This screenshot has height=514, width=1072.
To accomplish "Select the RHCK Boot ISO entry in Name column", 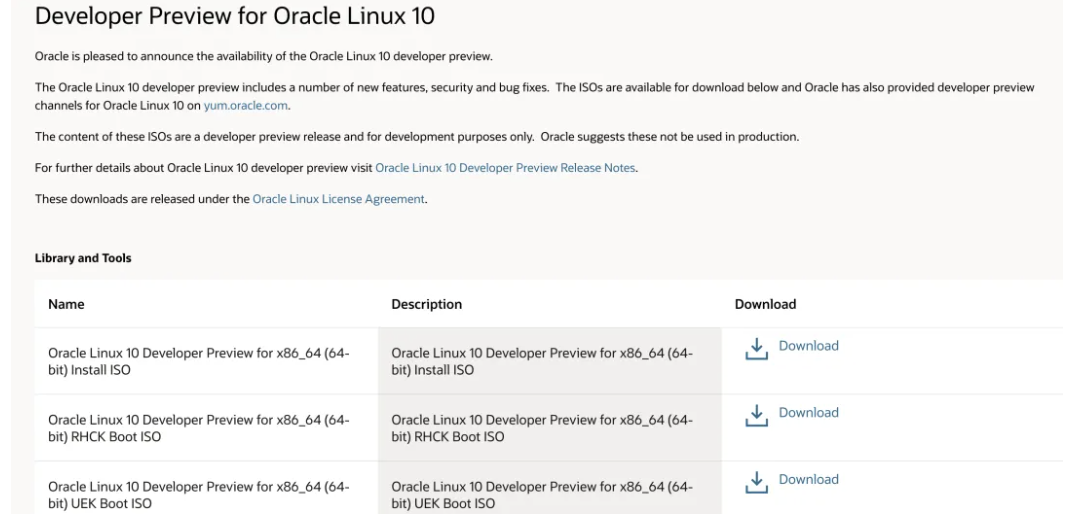I will click(x=198, y=428).
